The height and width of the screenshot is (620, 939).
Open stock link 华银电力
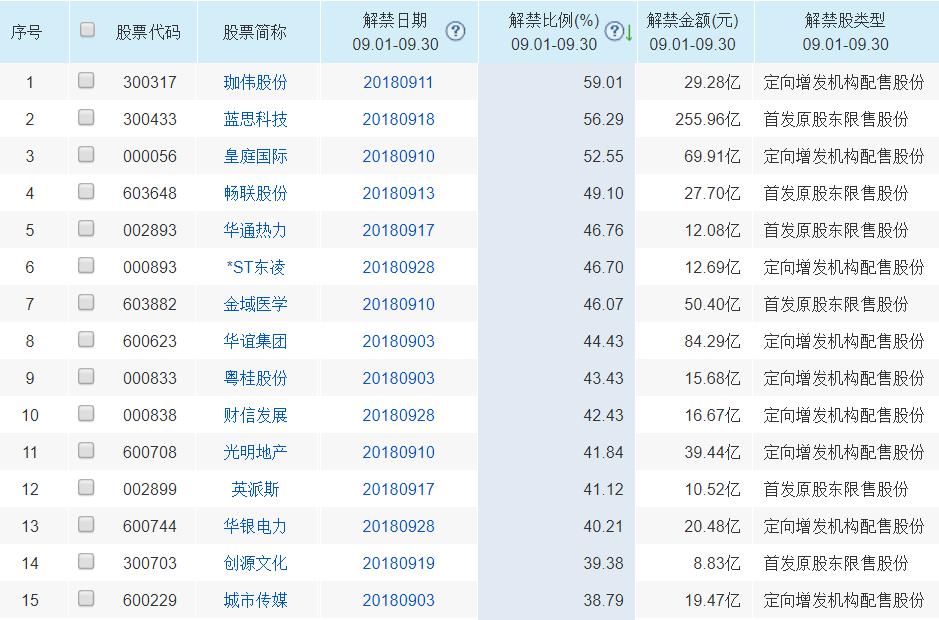tap(255, 527)
